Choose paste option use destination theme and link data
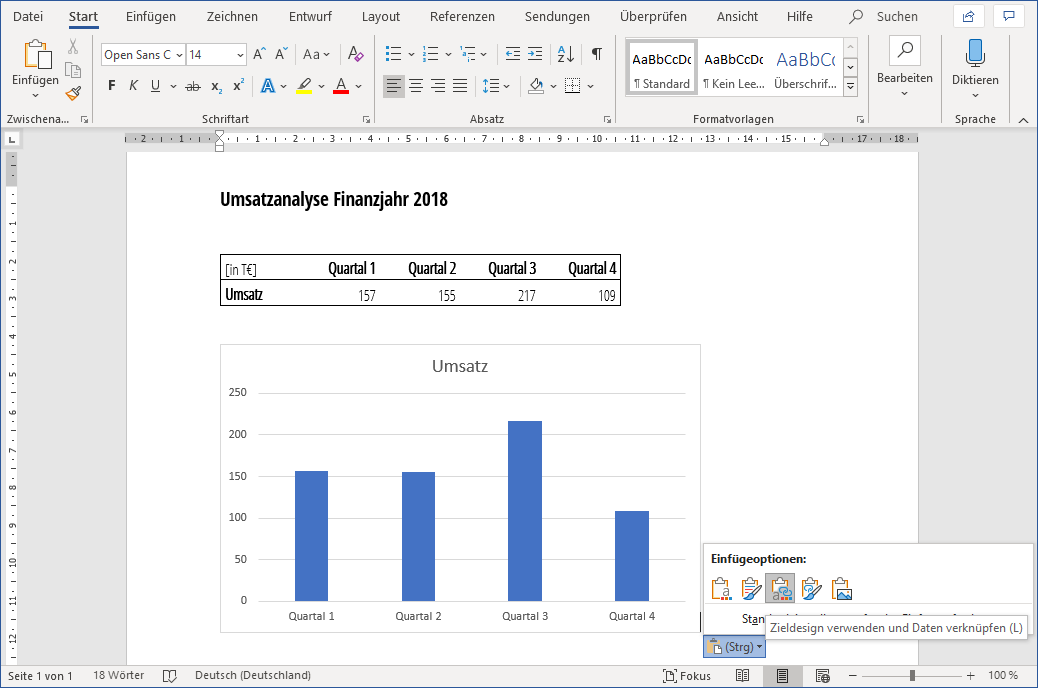The image size is (1038, 688). coord(780,589)
